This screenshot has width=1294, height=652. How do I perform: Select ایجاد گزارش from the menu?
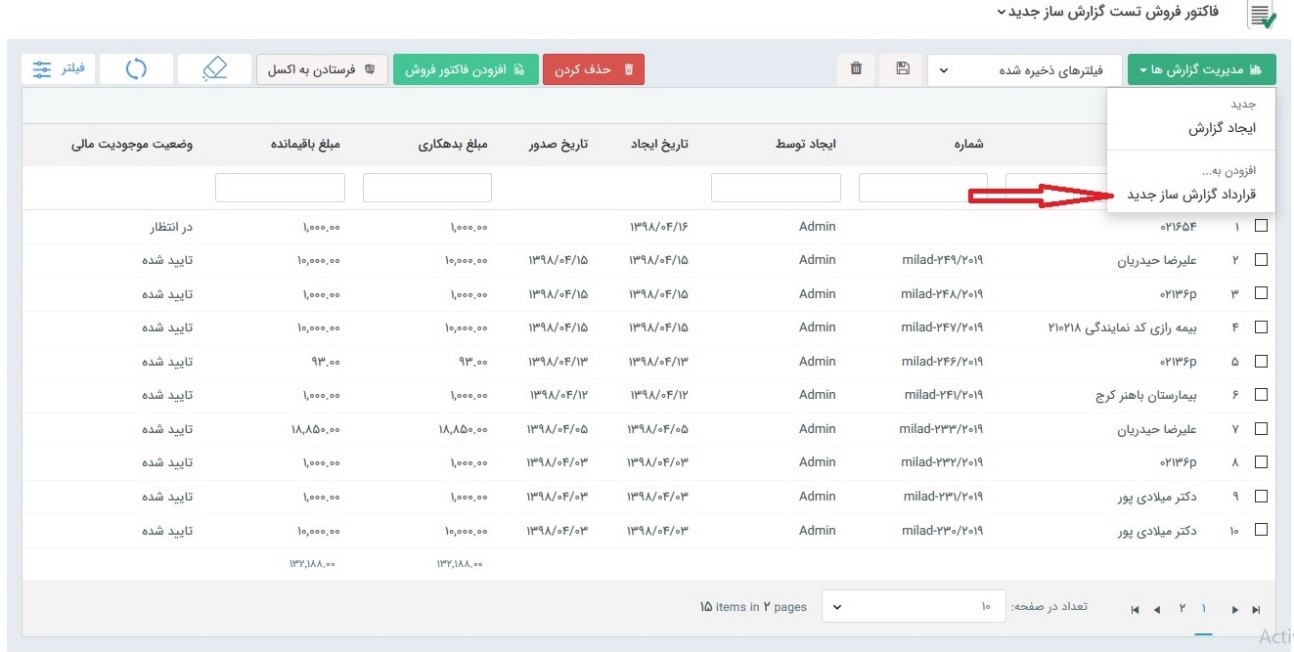click(1220, 129)
